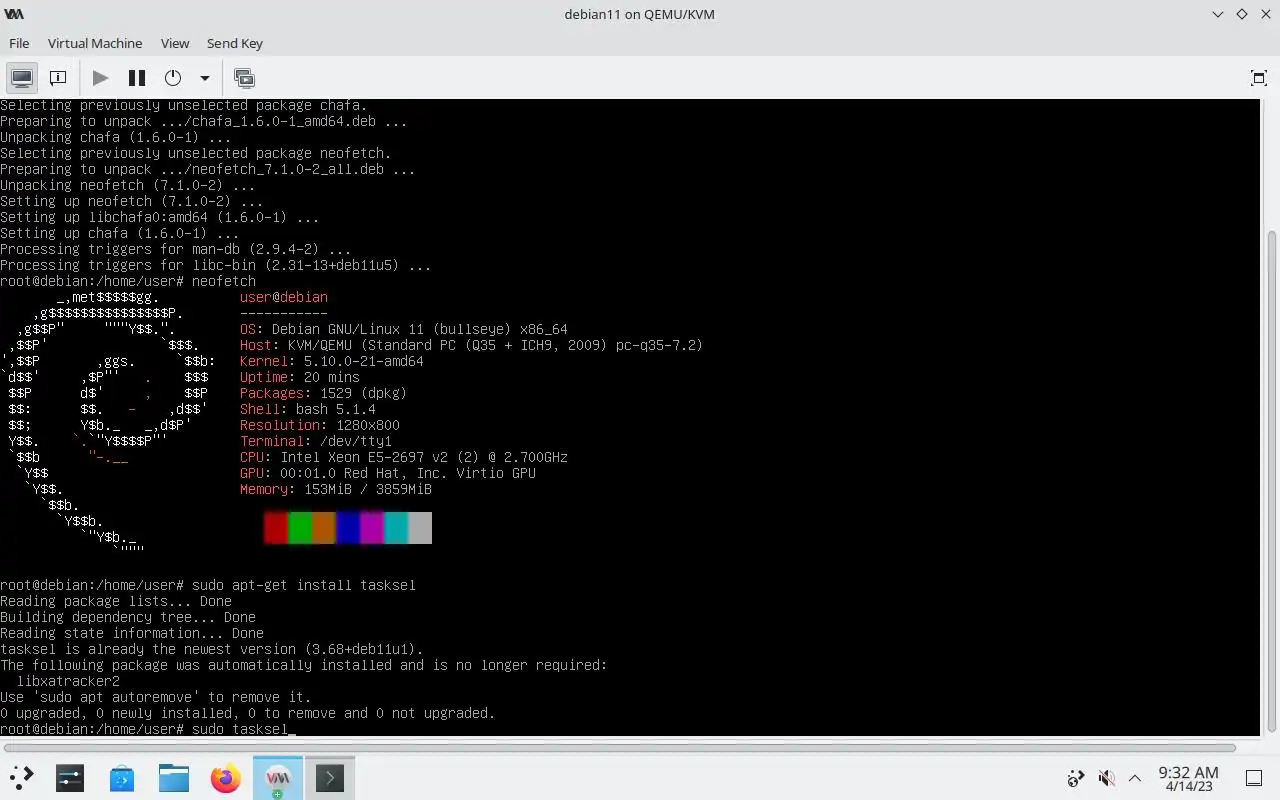Click the 'tasksel is already the newest version' line
1280x800 pixels.
(x=212, y=649)
